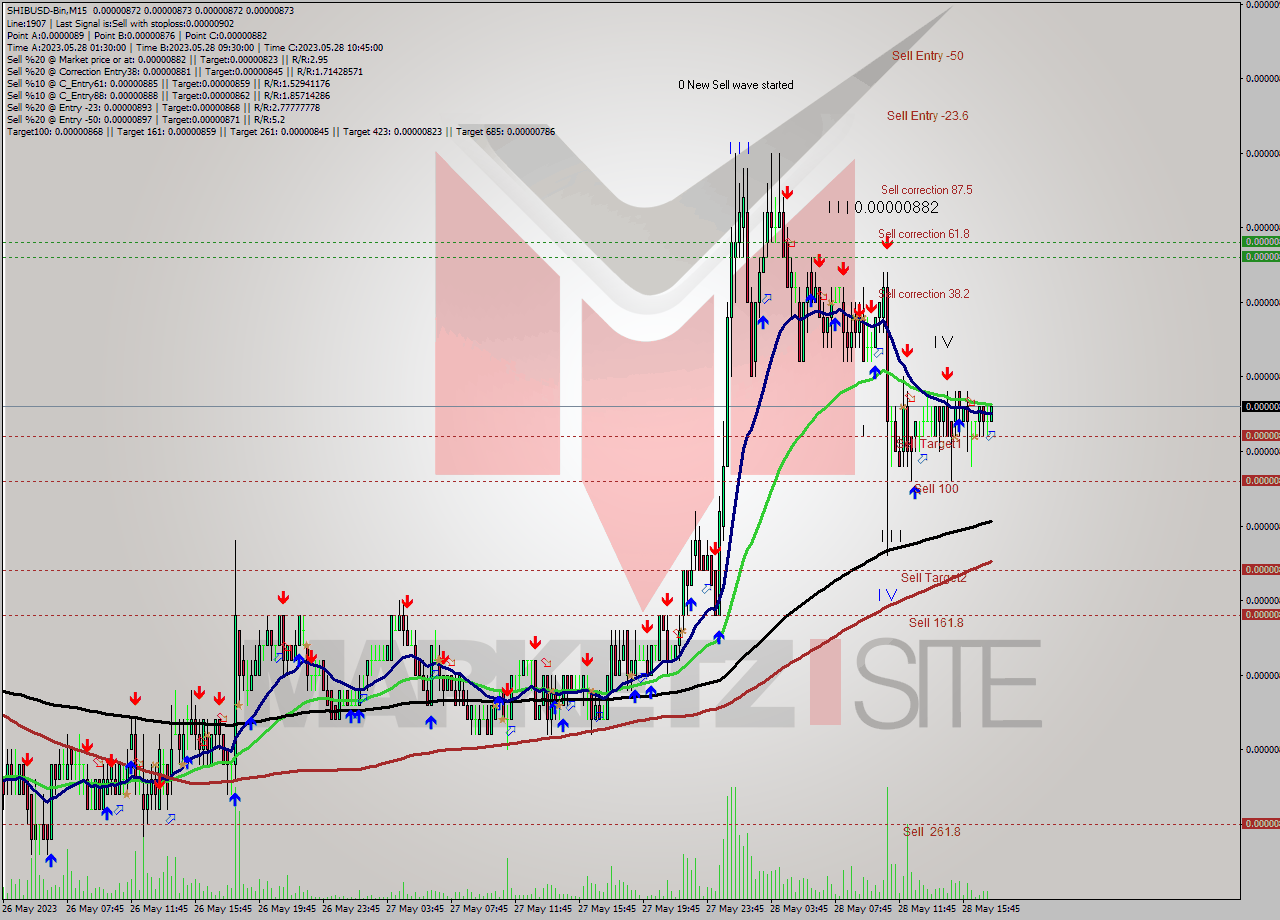This screenshot has height=920, width=1280.
Task: Click the '28 May 11:45' time axis label
Action: click(x=927, y=909)
